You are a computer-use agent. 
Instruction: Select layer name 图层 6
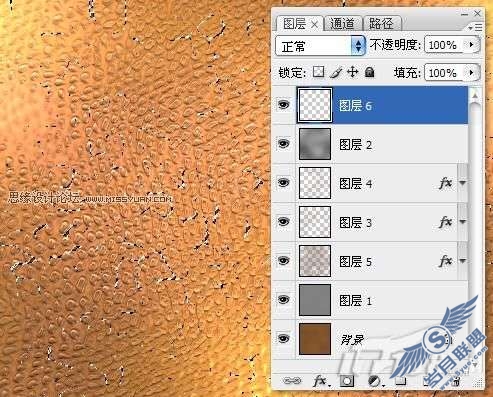[x=355, y=106]
